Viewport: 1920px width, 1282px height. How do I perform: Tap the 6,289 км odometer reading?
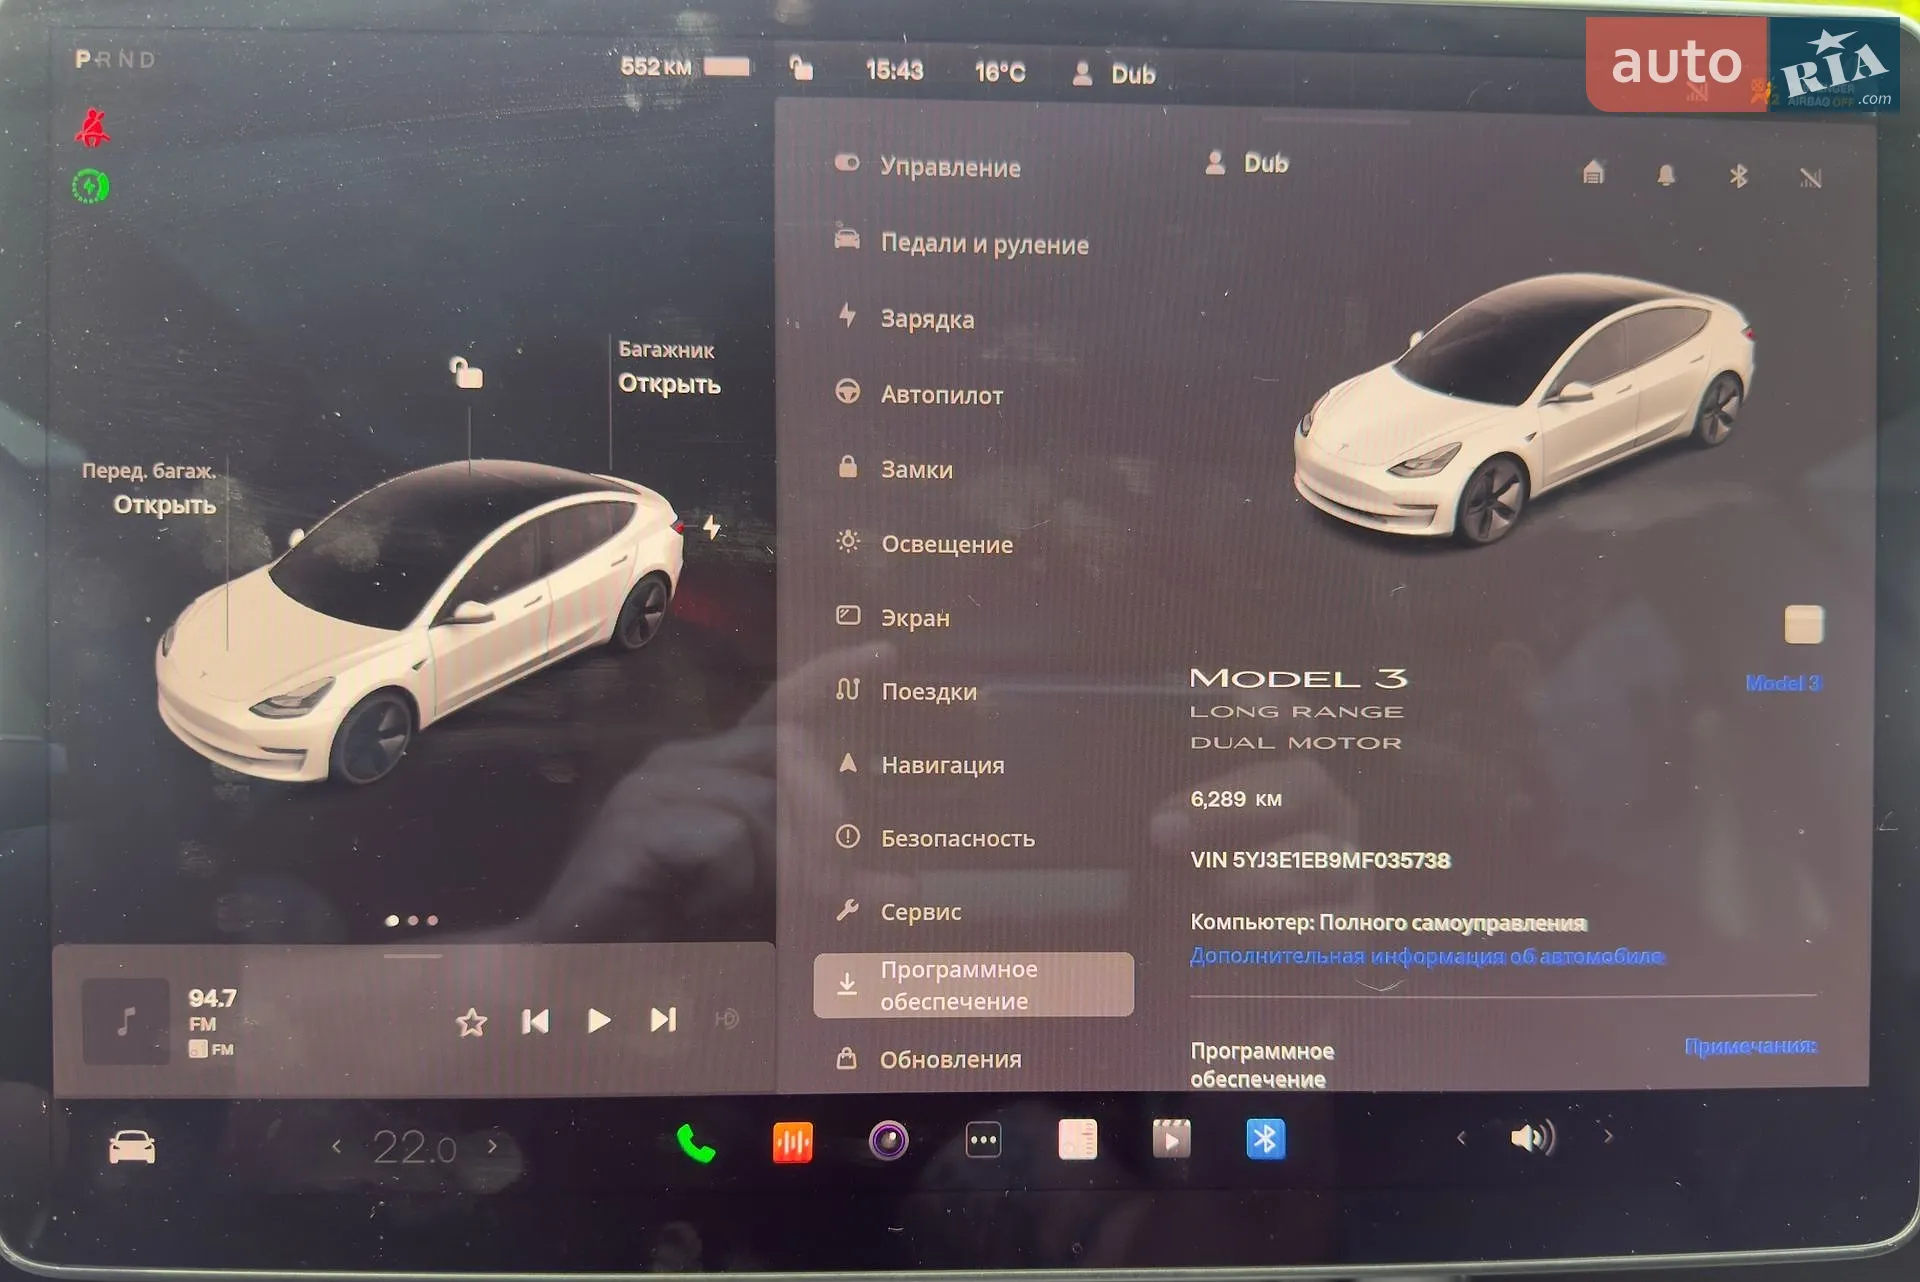coord(1236,799)
